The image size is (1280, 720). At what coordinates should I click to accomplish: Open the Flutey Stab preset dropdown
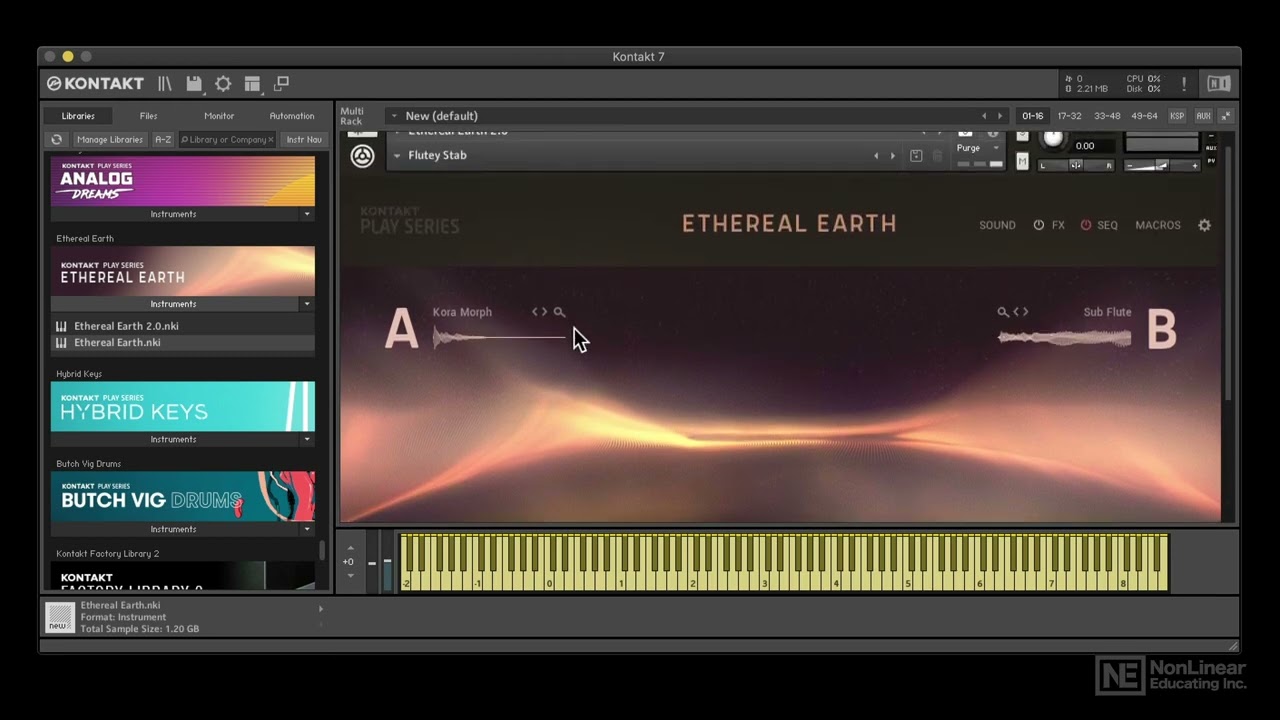tap(397, 156)
